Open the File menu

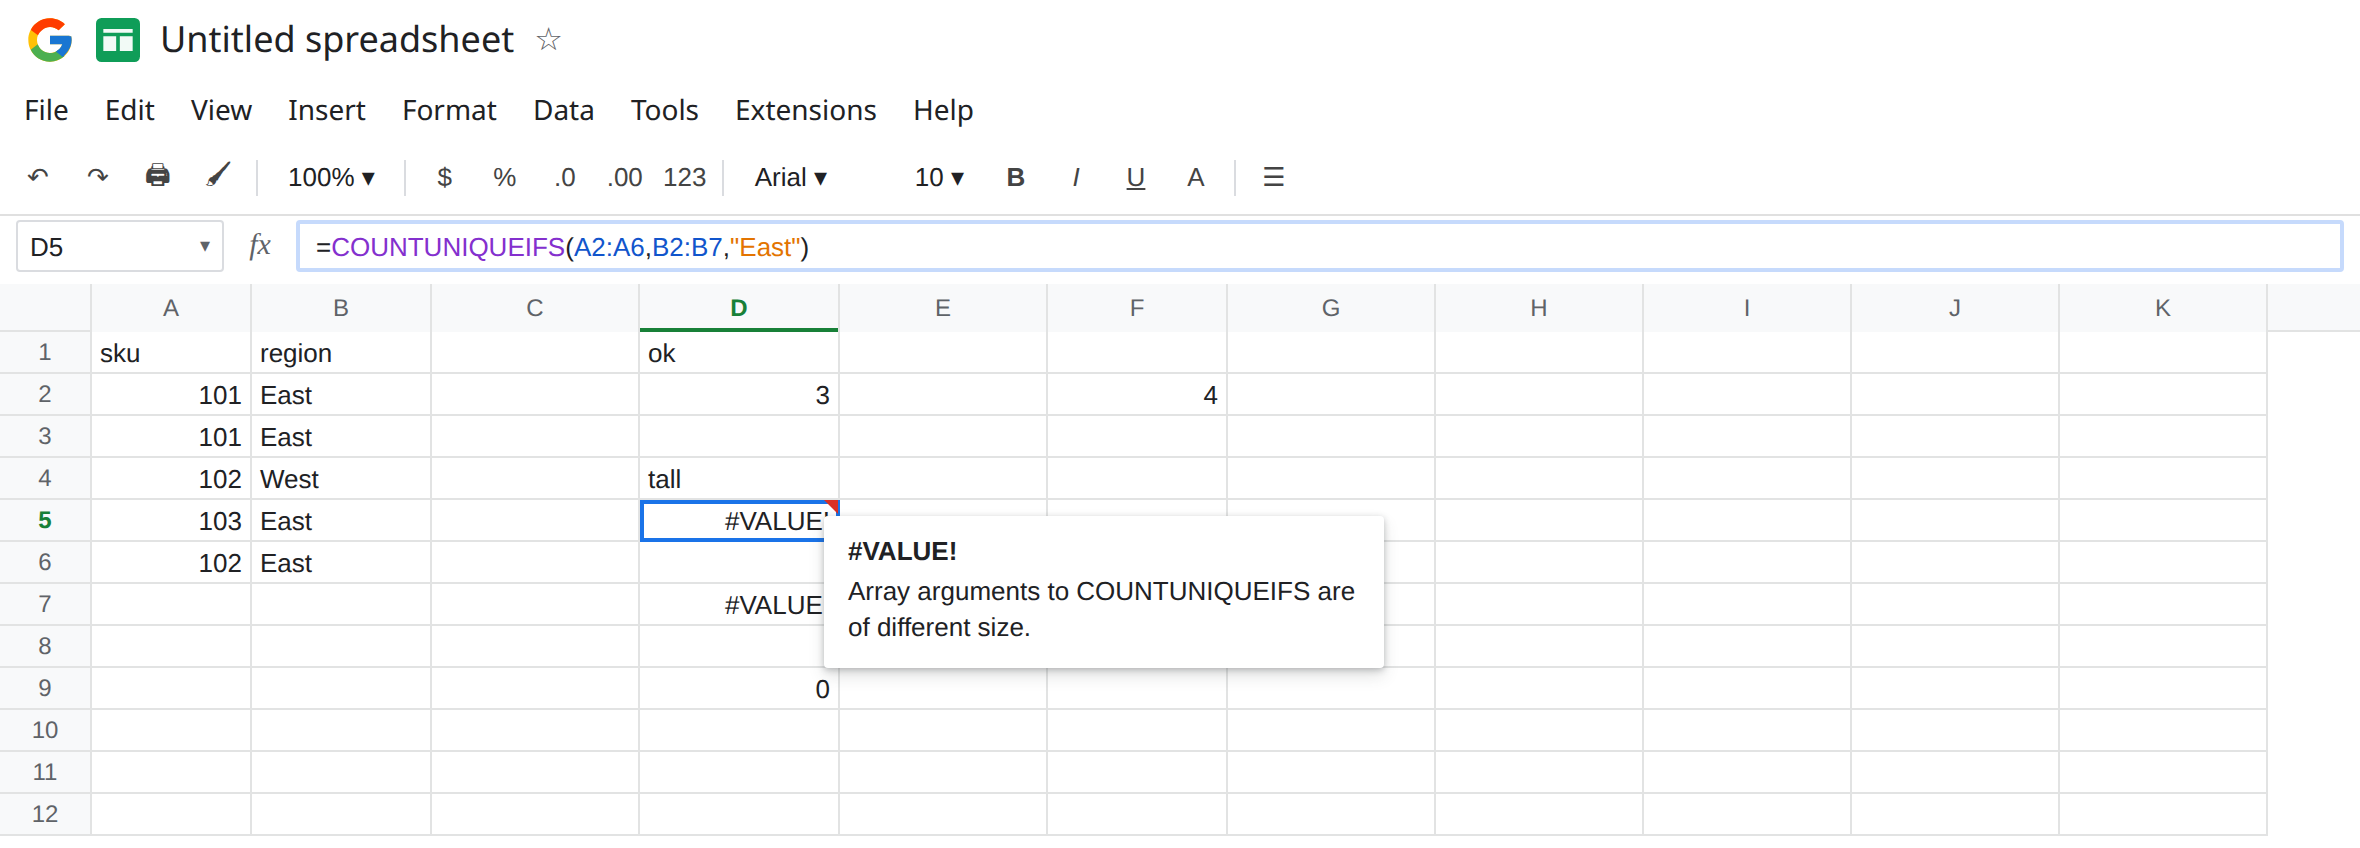[46, 110]
